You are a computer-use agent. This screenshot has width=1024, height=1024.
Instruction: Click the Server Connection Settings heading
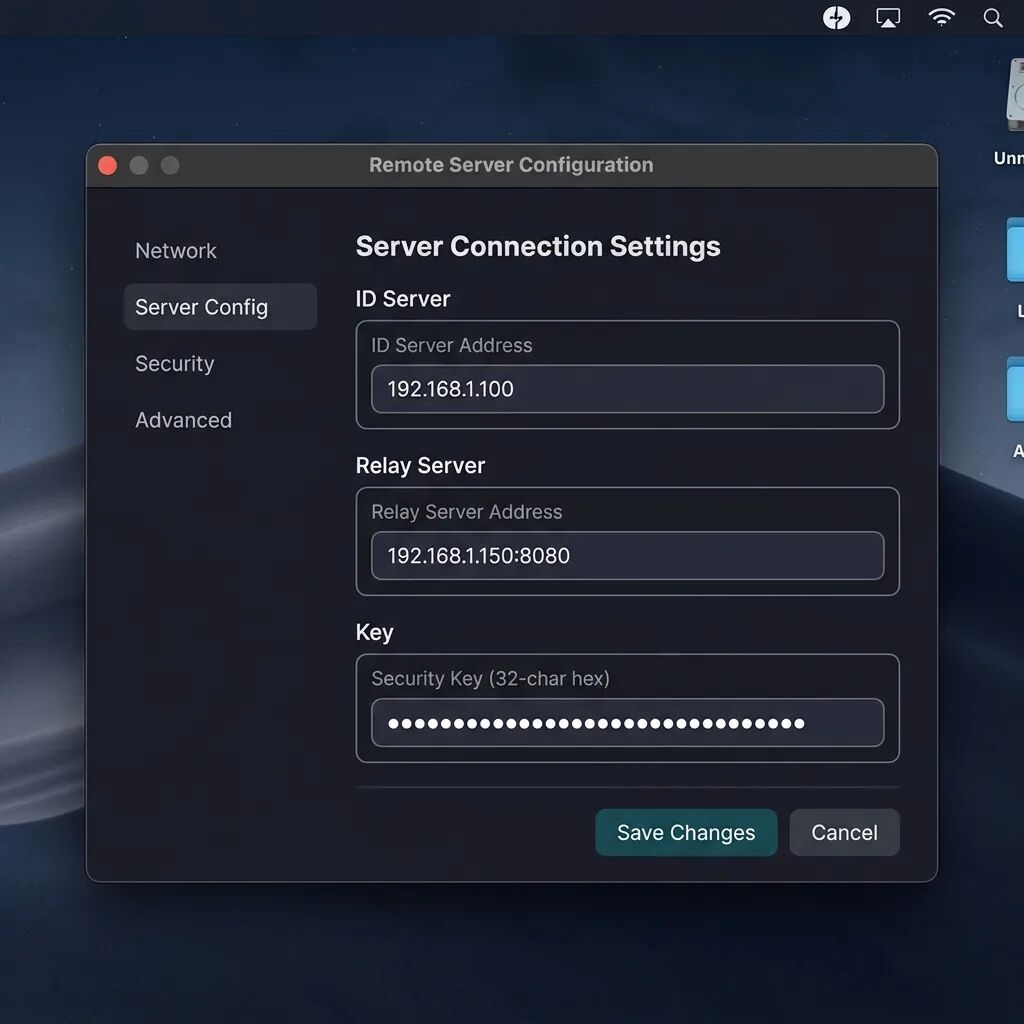click(538, 247)
